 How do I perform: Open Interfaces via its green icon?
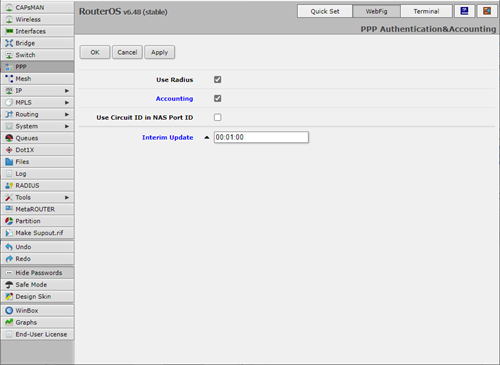pos(9,31)
